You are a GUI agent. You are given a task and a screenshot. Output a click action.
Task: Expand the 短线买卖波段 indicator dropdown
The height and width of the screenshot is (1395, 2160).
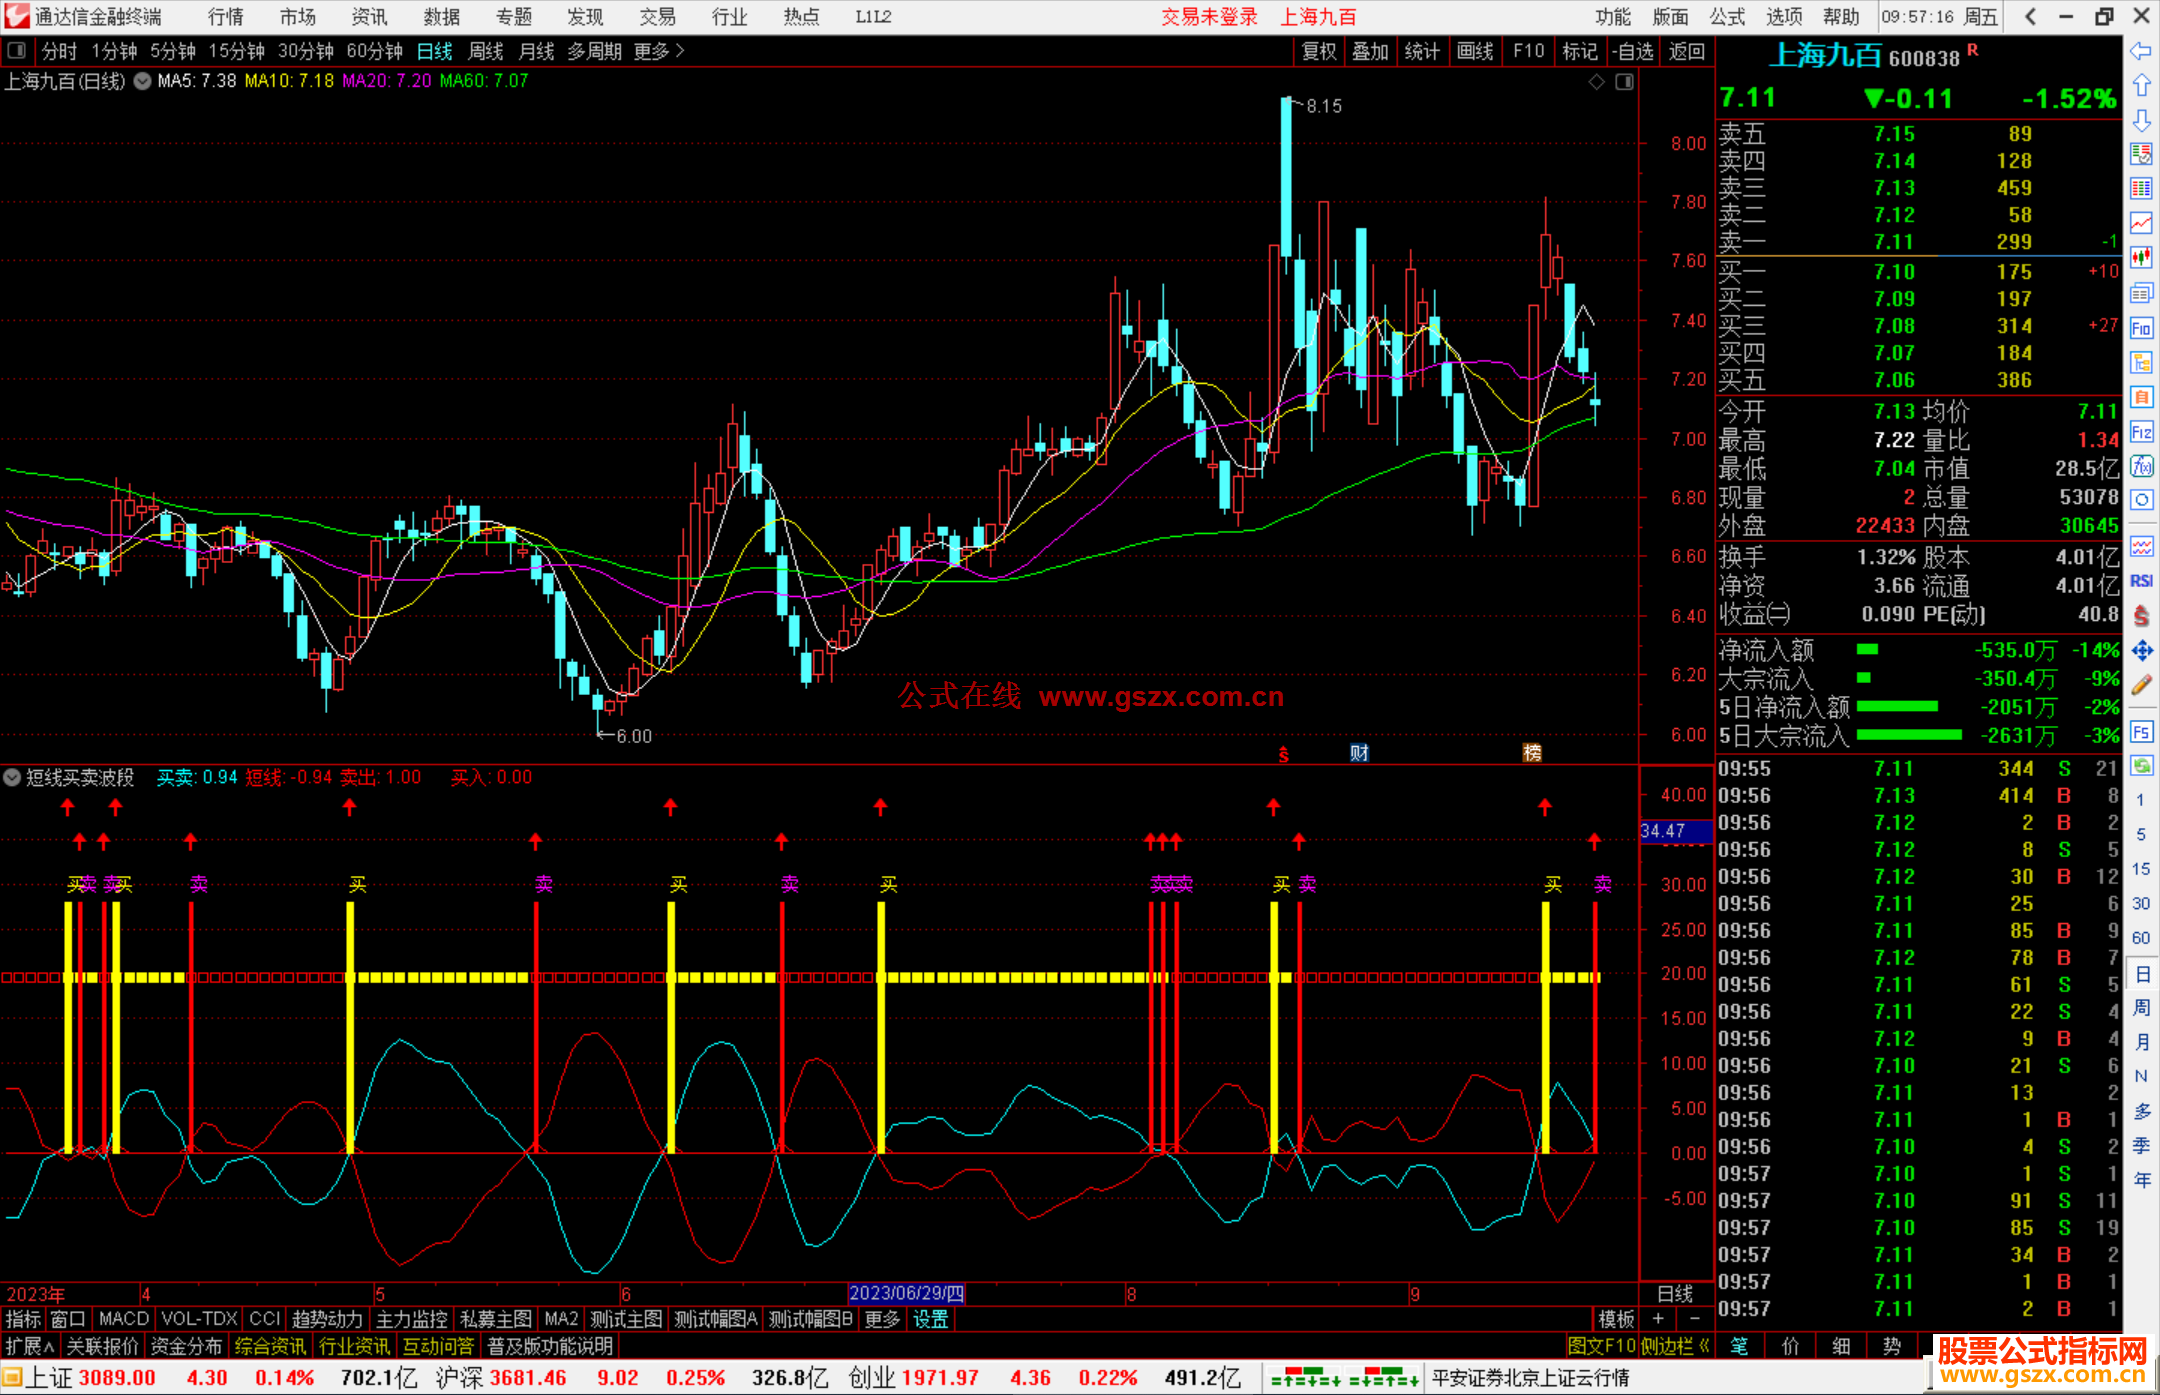[x=12, y=777]
